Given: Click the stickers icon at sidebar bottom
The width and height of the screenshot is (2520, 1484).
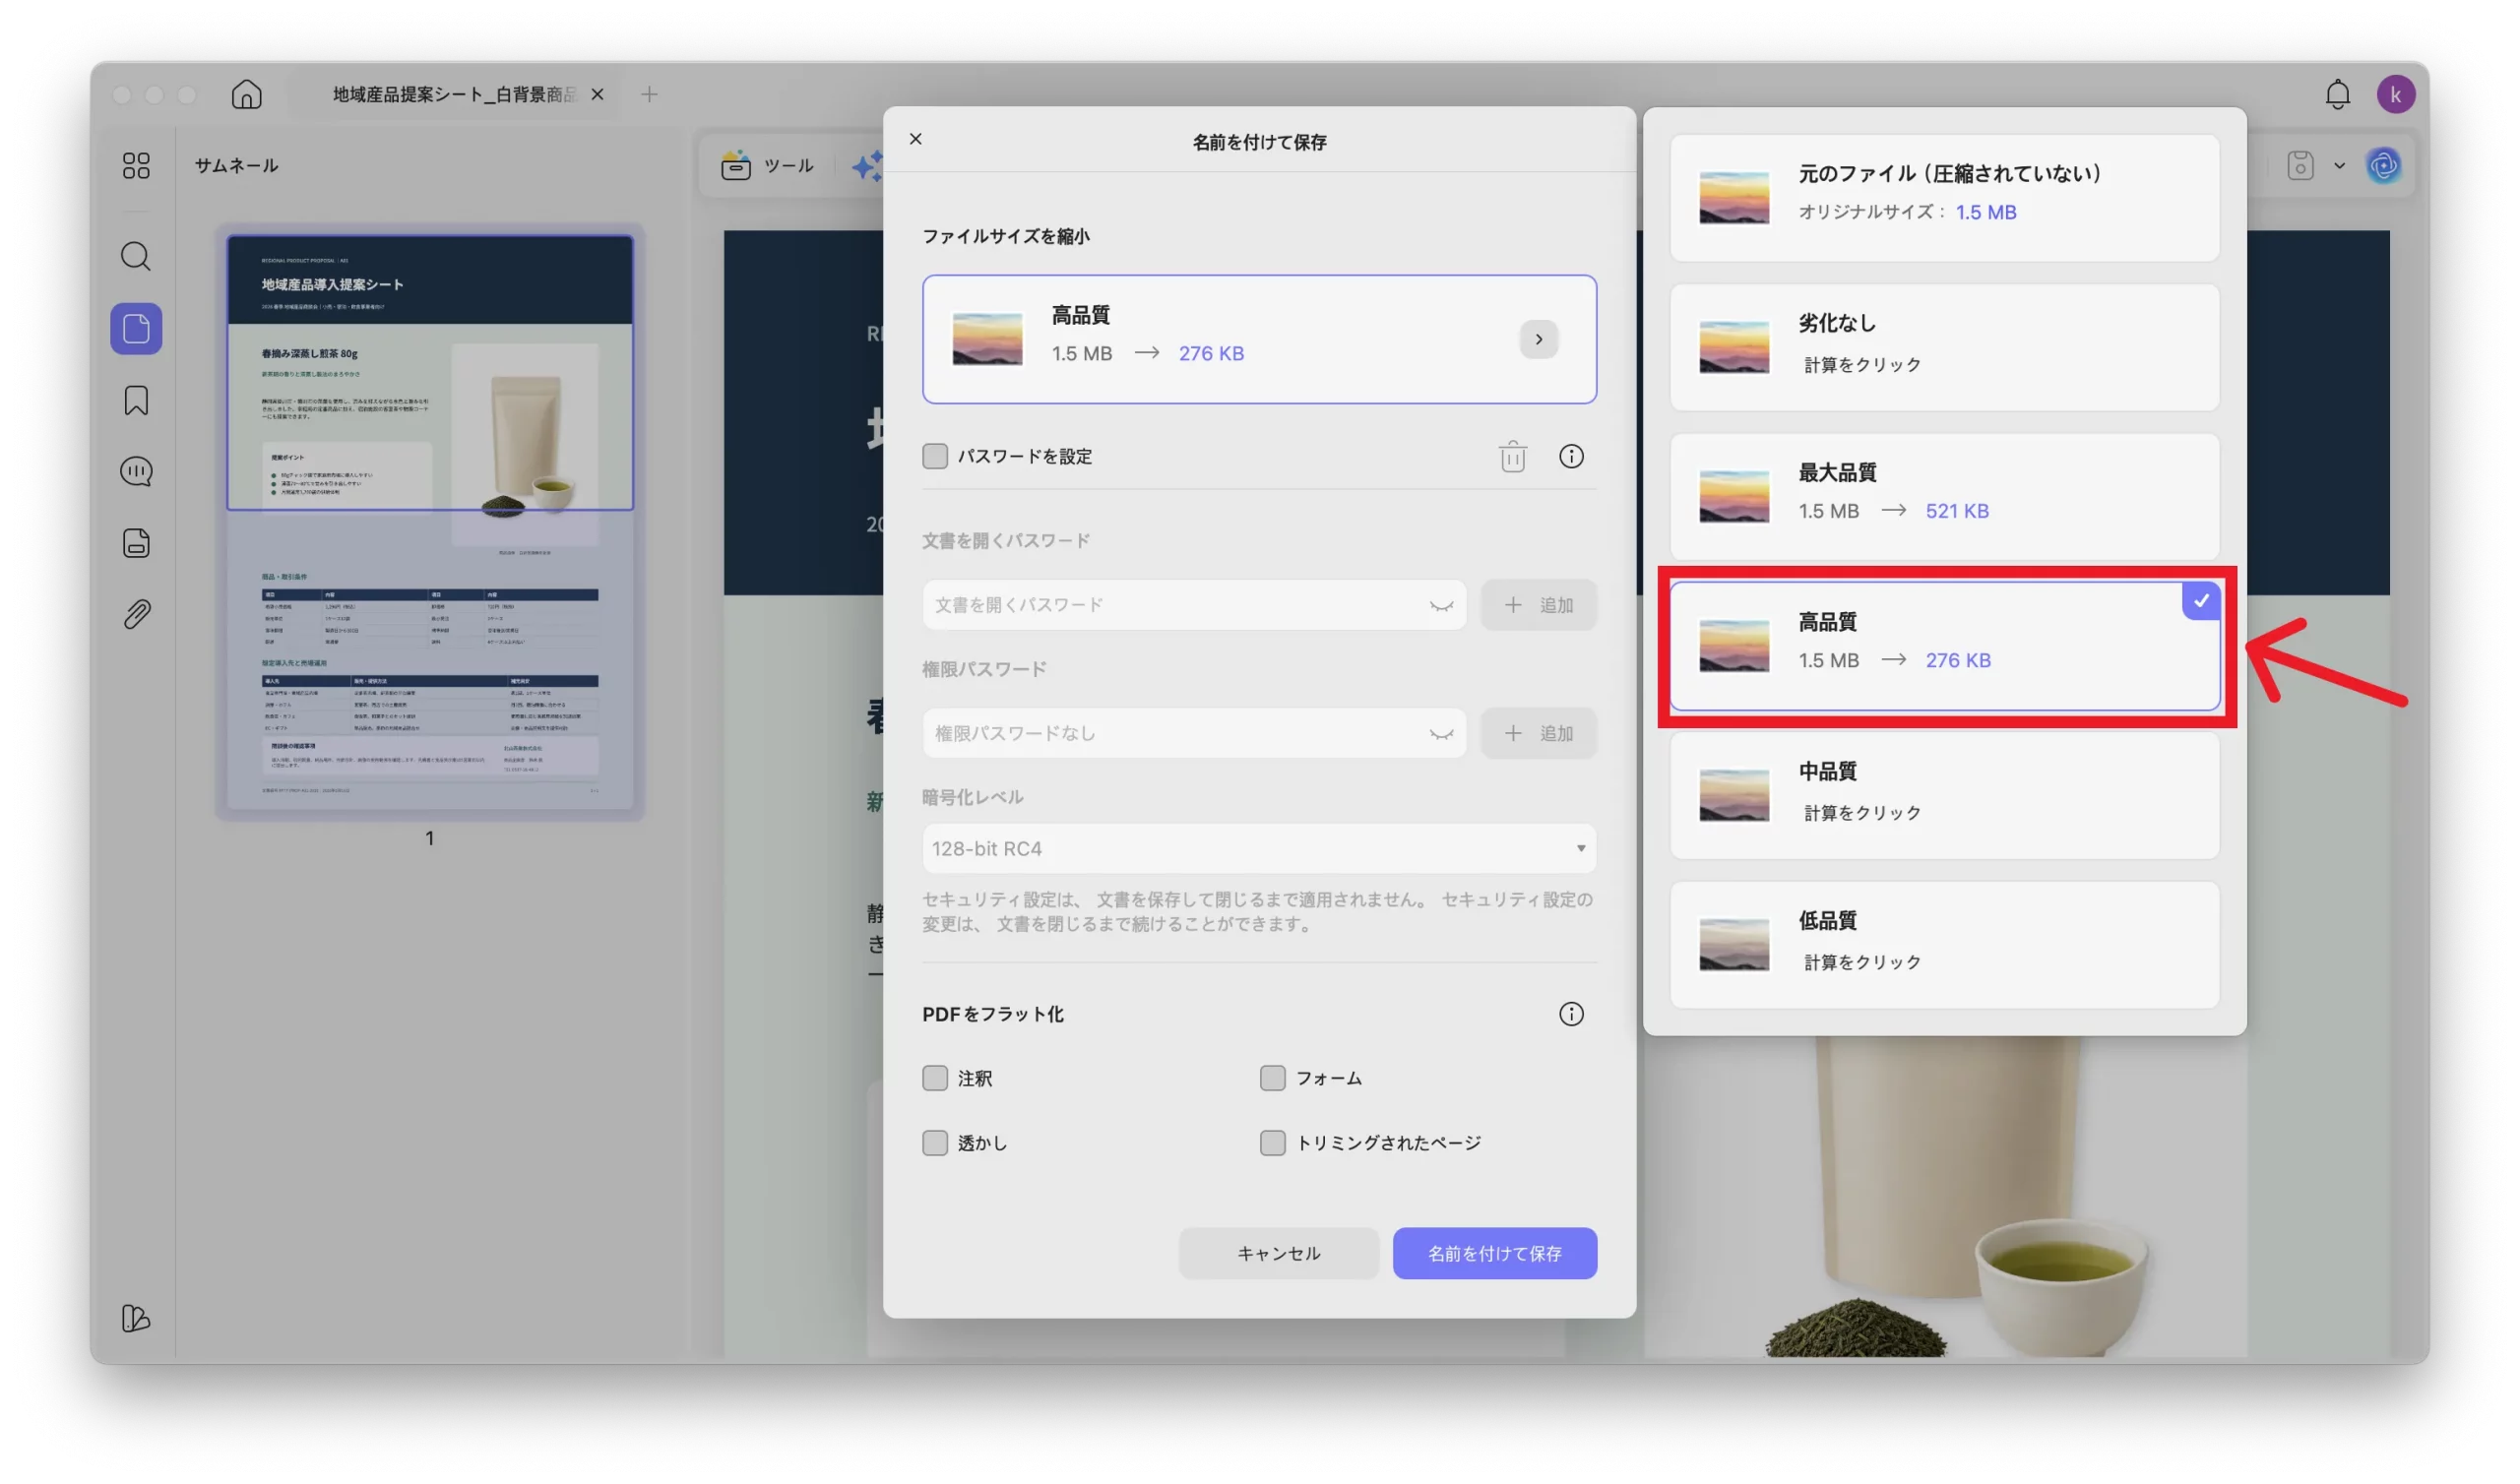Looking at the screenshot, I should pos(136,1318).
